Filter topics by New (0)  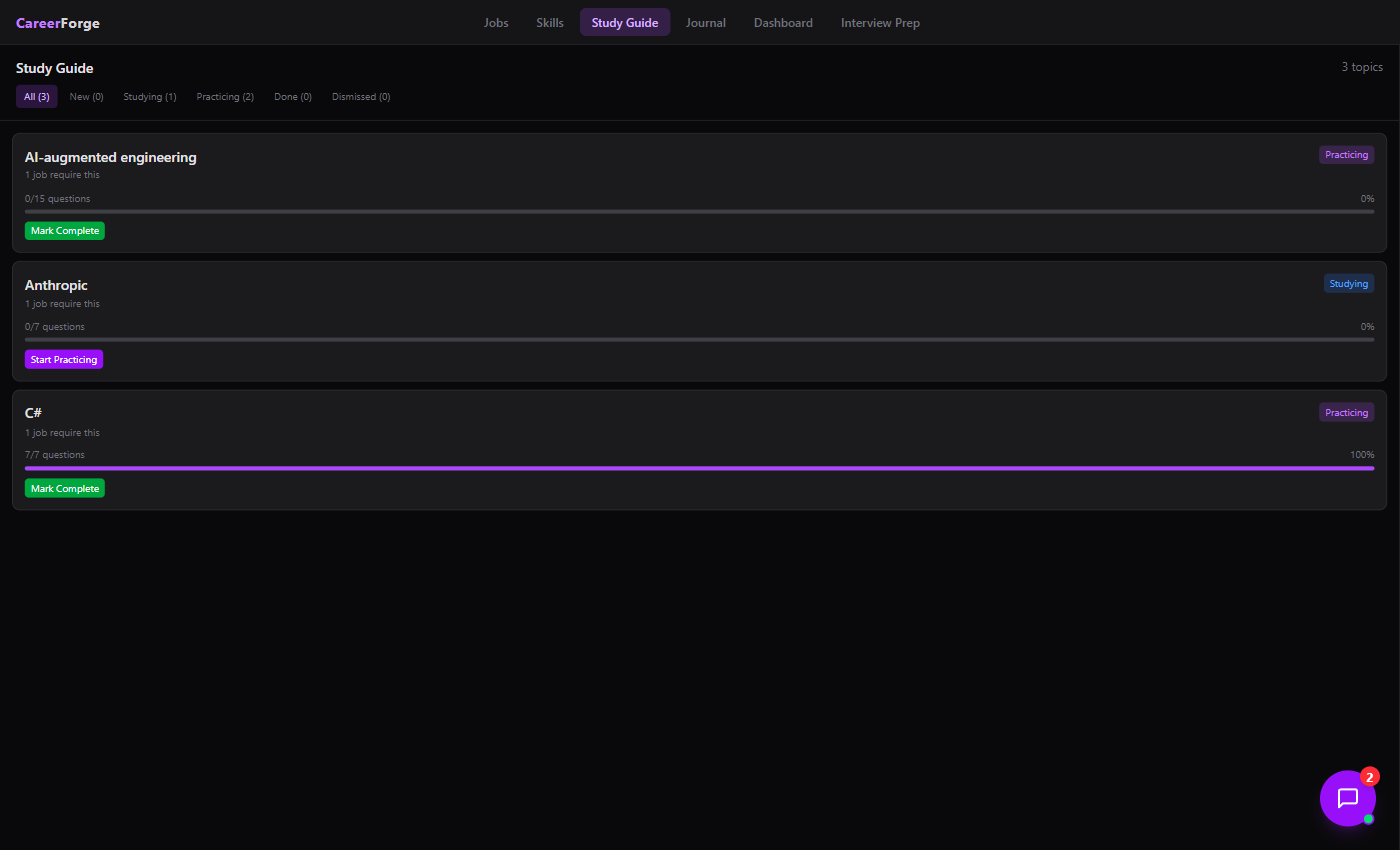click(86, 97)
